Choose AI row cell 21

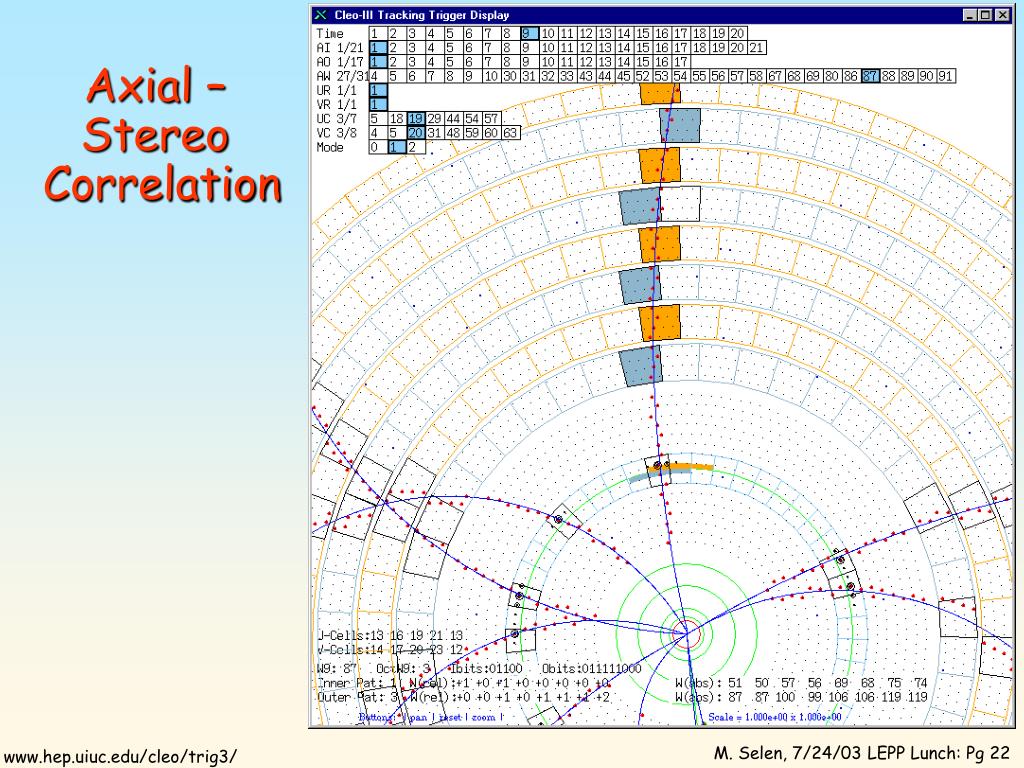click(756, 48)
